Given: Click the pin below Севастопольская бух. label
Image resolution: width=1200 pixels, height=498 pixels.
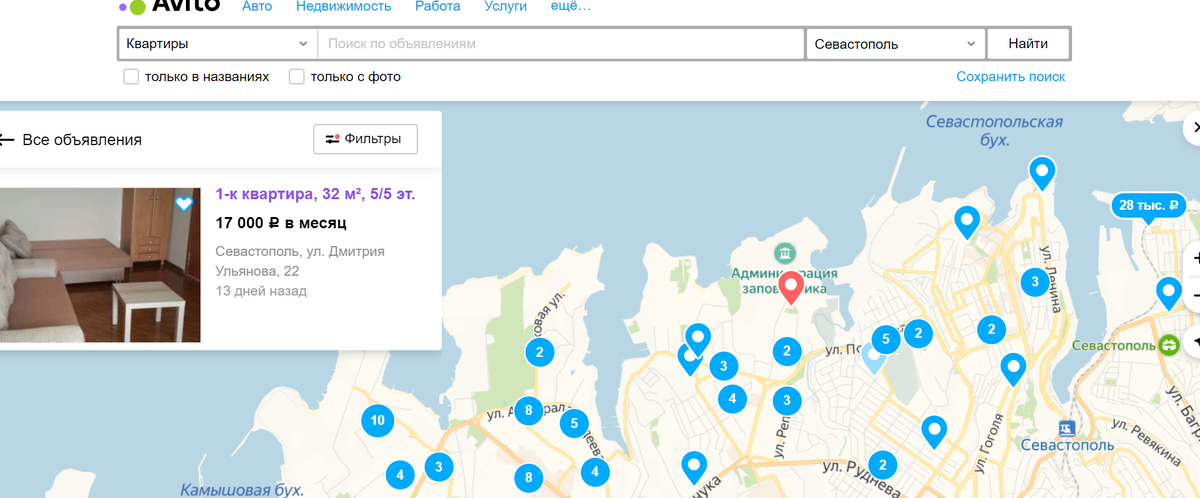Looking at the screenshot, I should pos(1043,173).
